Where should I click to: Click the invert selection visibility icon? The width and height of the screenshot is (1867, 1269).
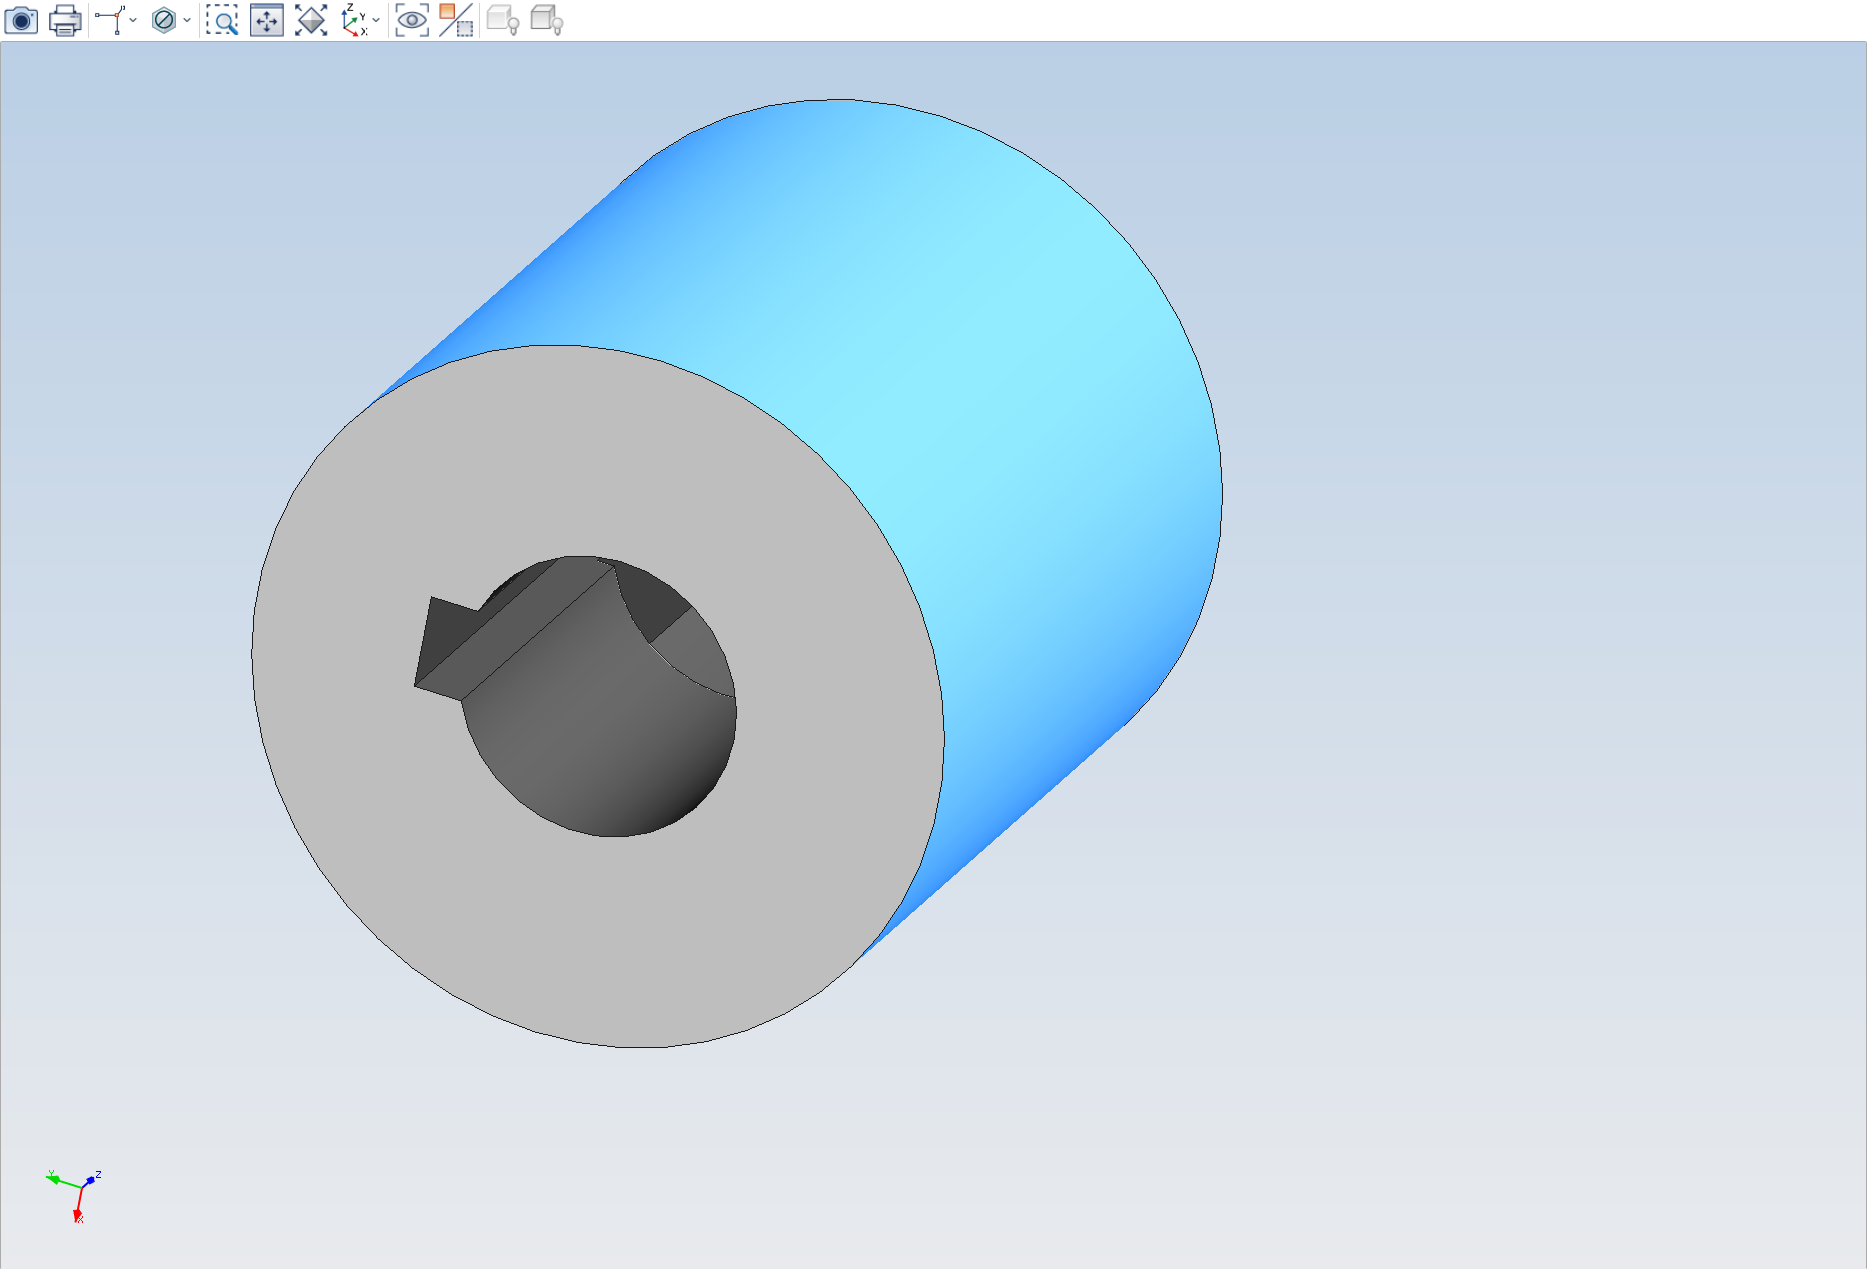(x=456, y=20)
